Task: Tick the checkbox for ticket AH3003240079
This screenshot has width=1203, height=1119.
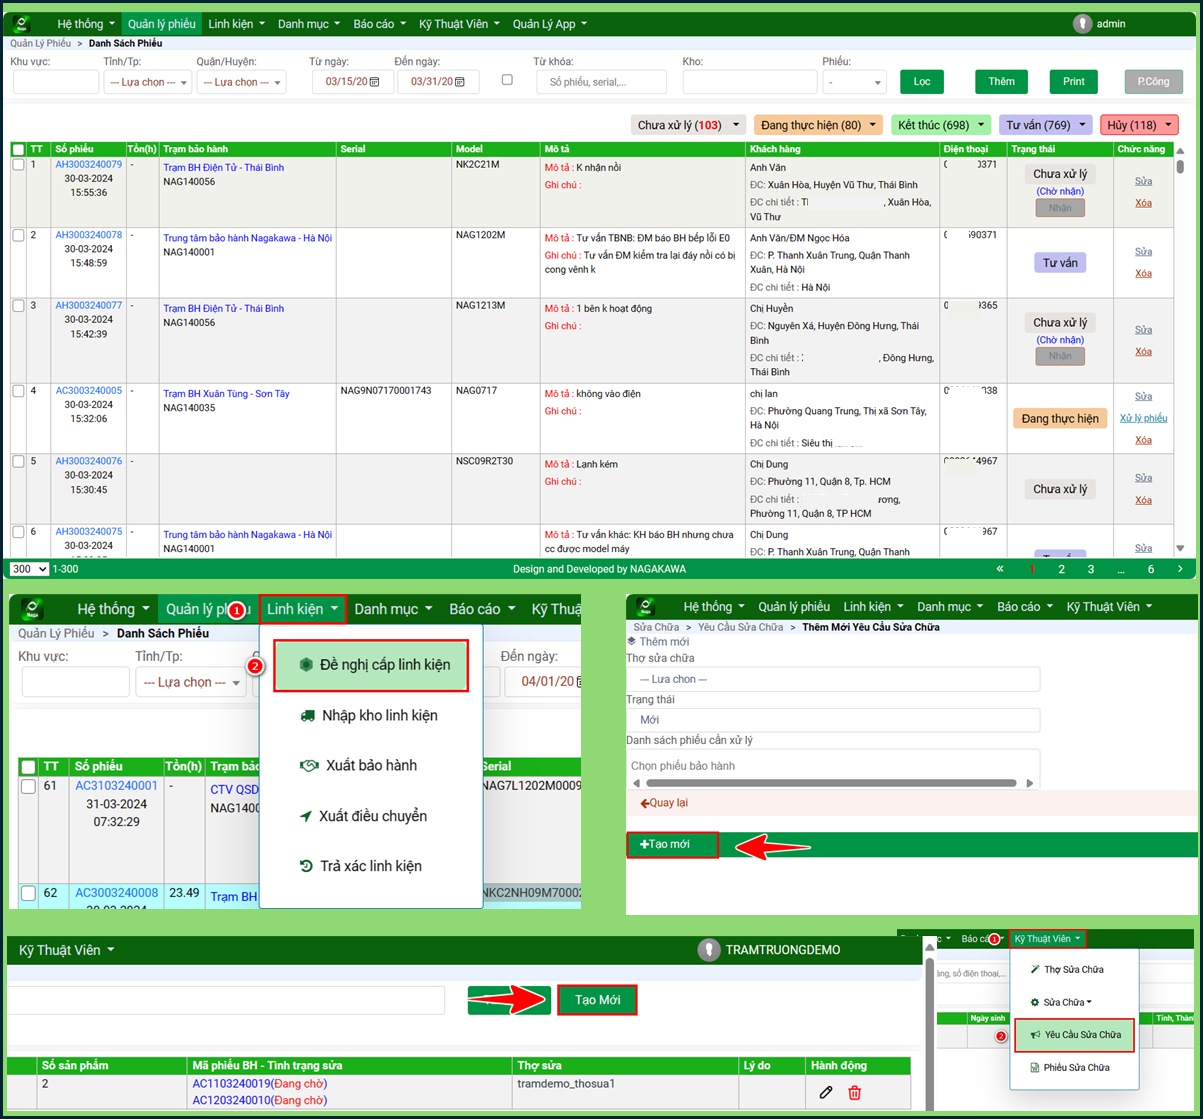Action: [18, 166]
